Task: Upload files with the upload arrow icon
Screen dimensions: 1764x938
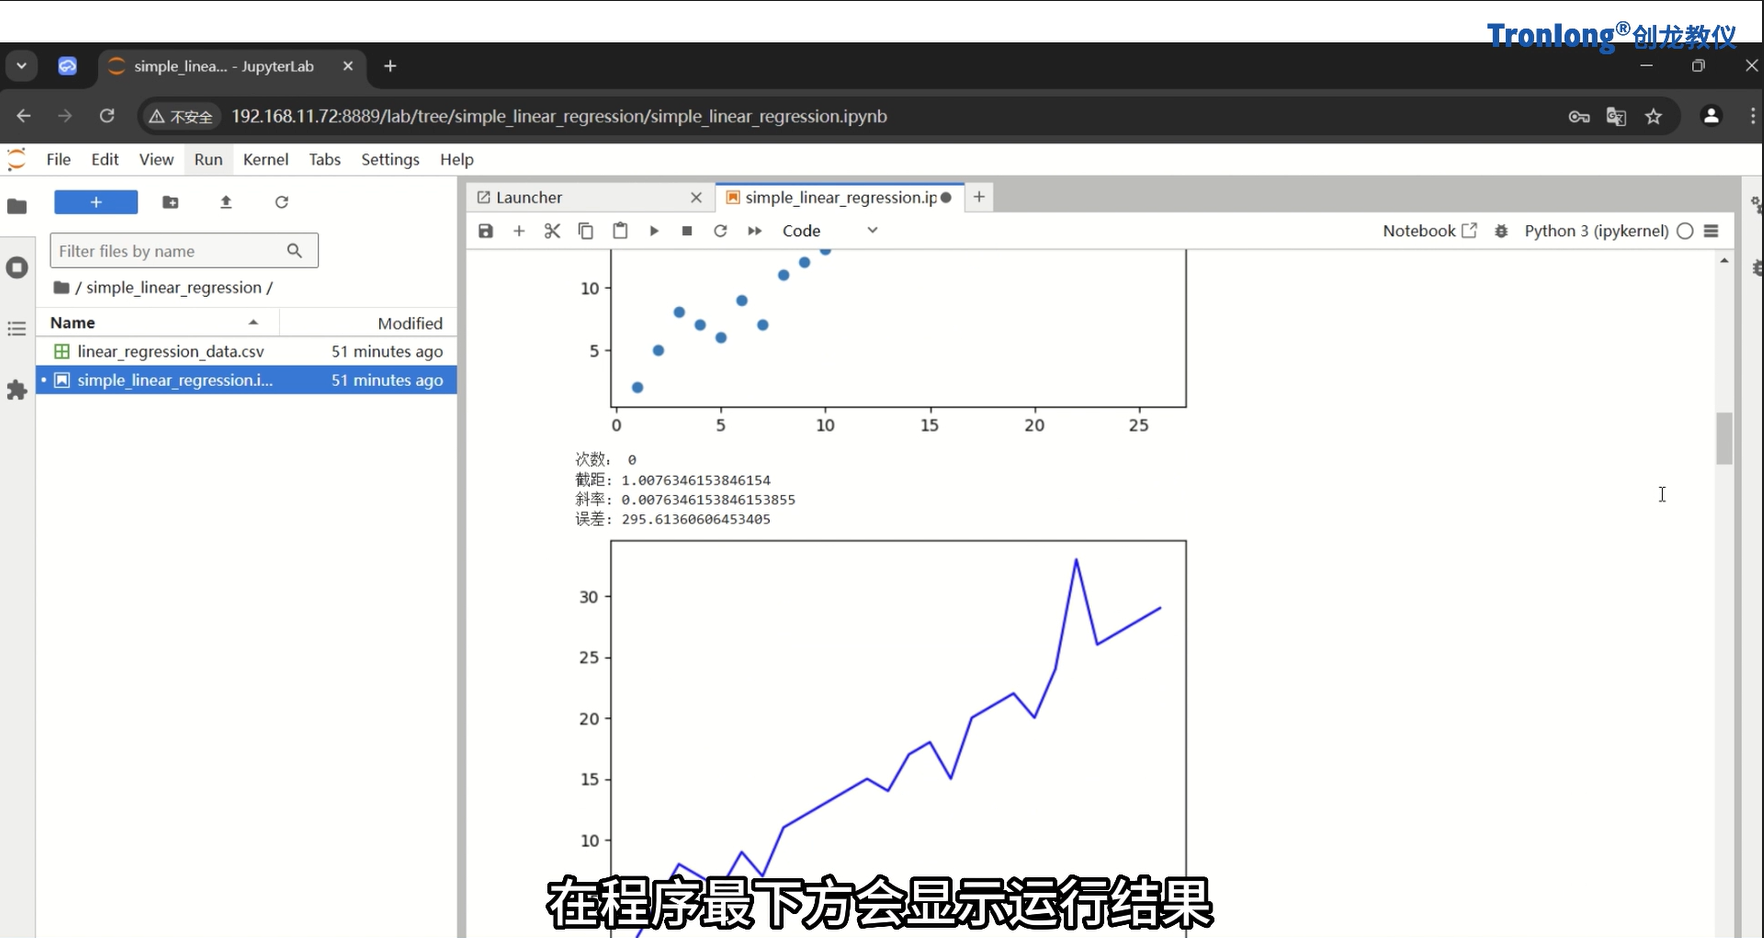Action: tap(226, 202)
